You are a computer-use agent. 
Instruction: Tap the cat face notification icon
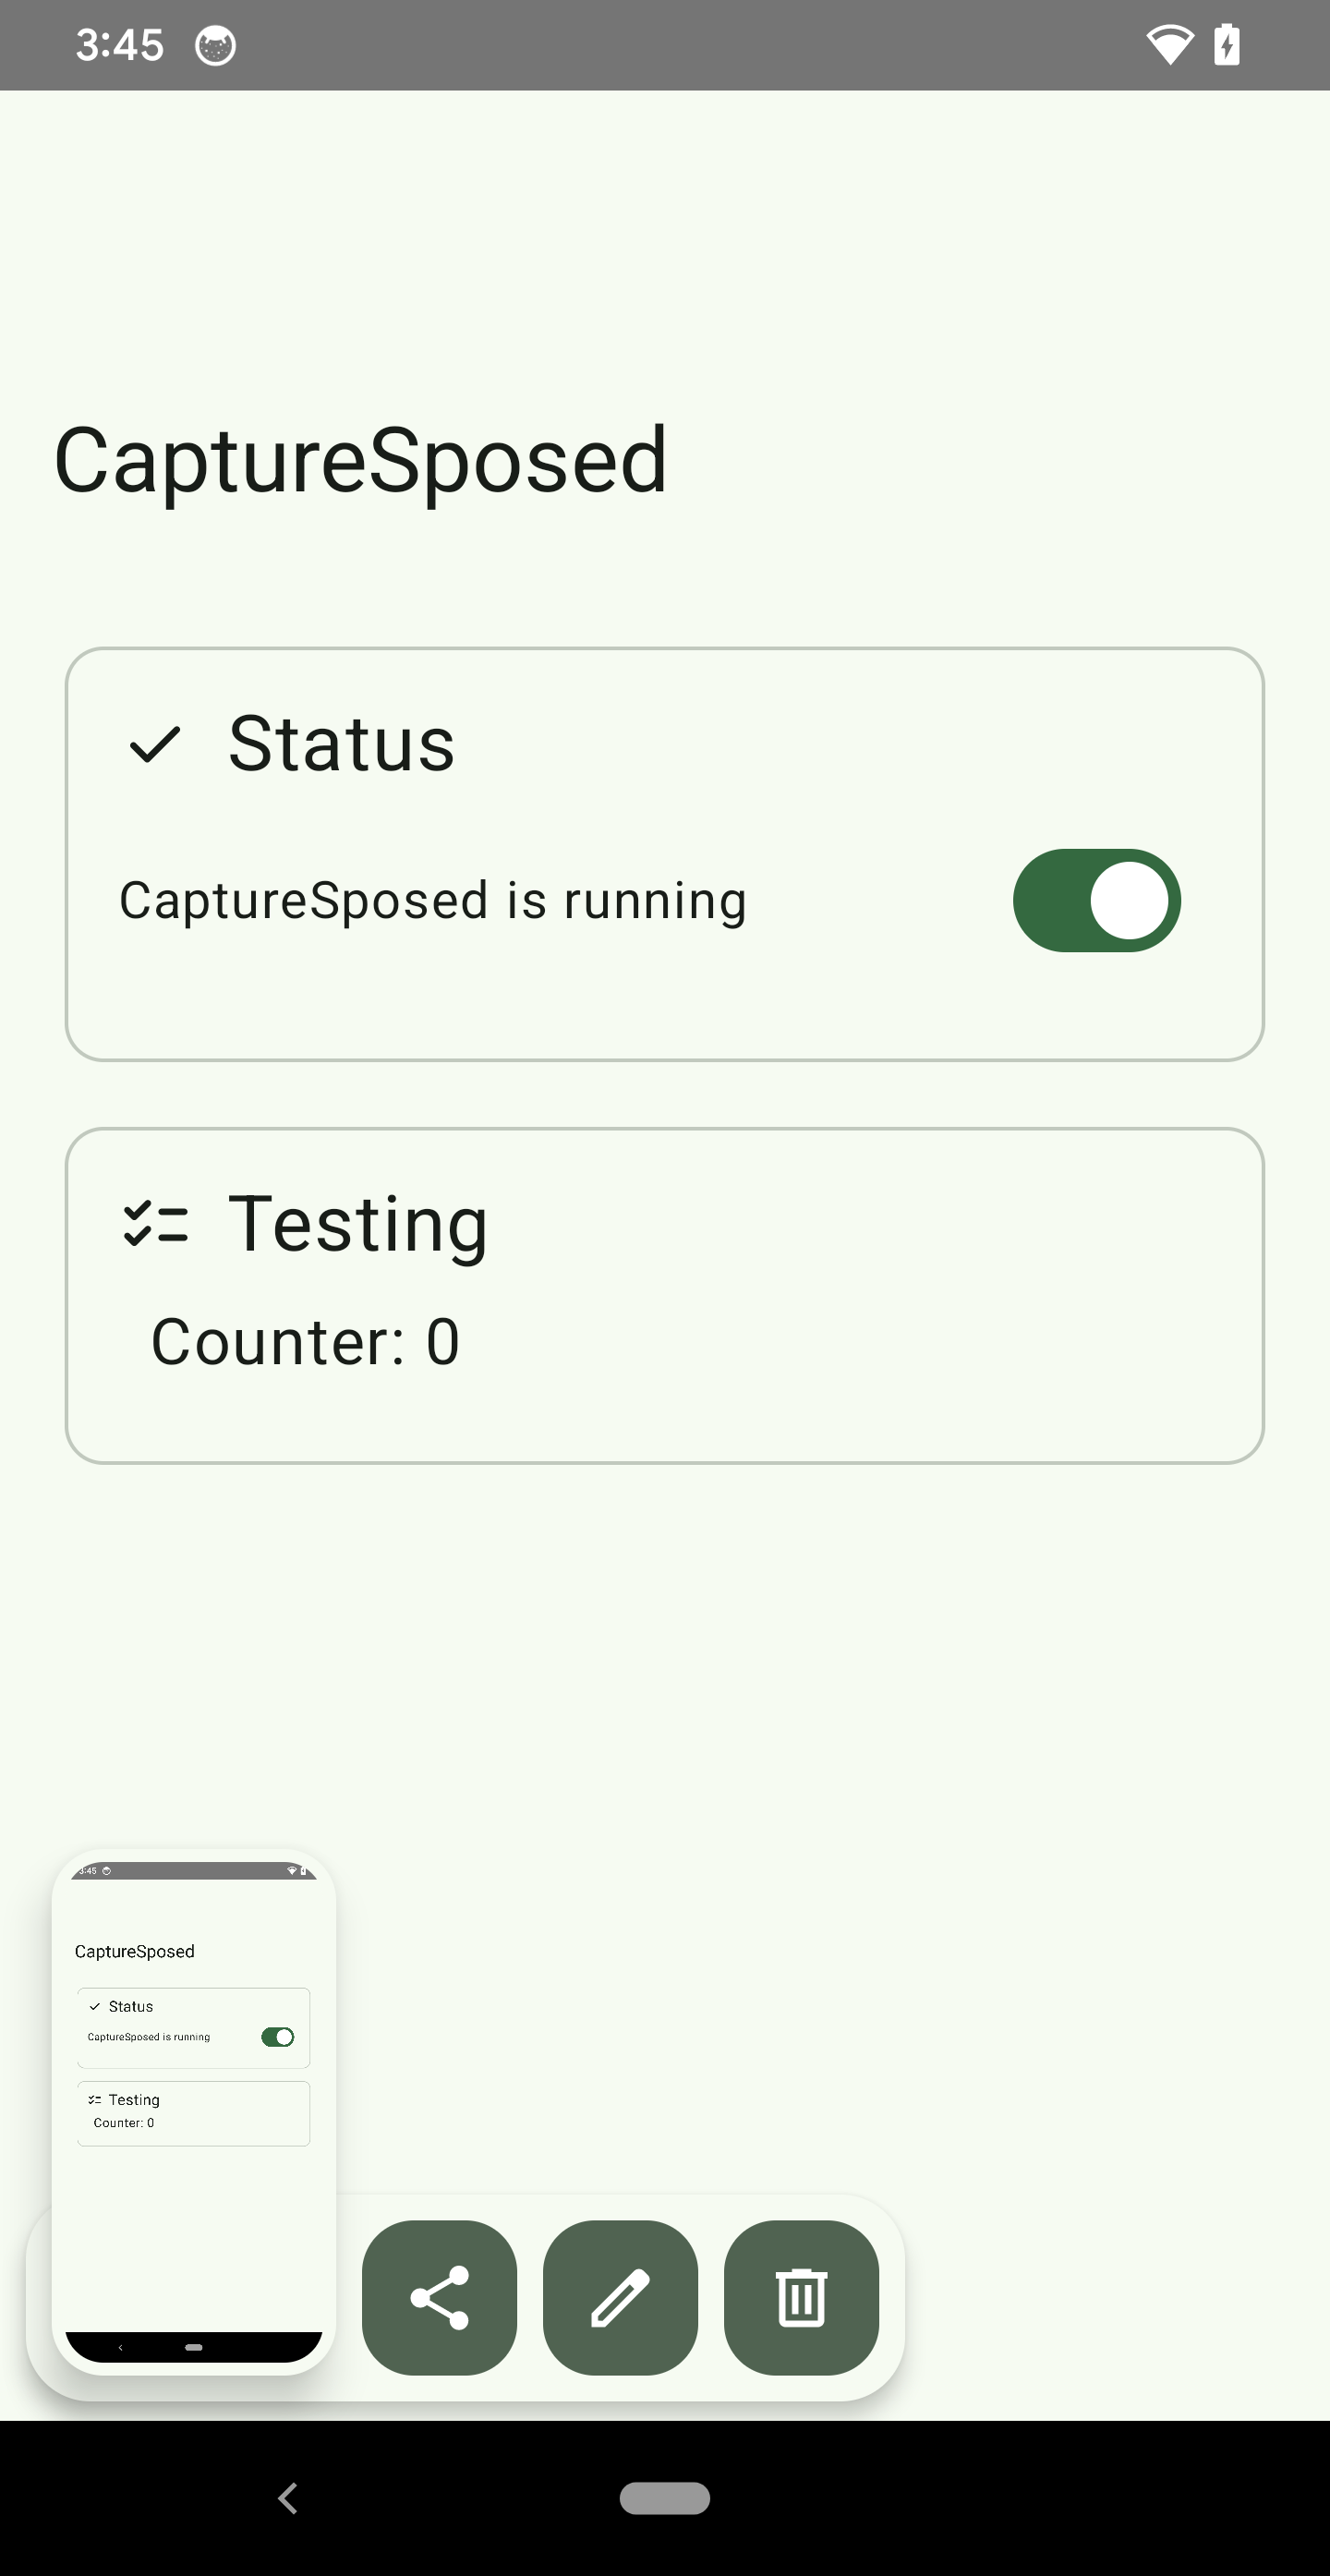tap(215, 46)
